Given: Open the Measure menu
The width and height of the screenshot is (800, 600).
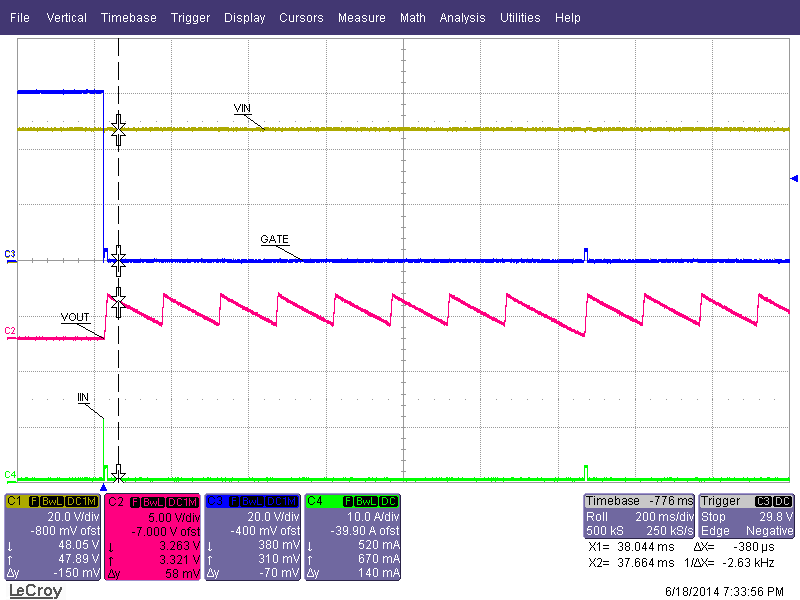Looking at the screenshot, I should 361,17.
